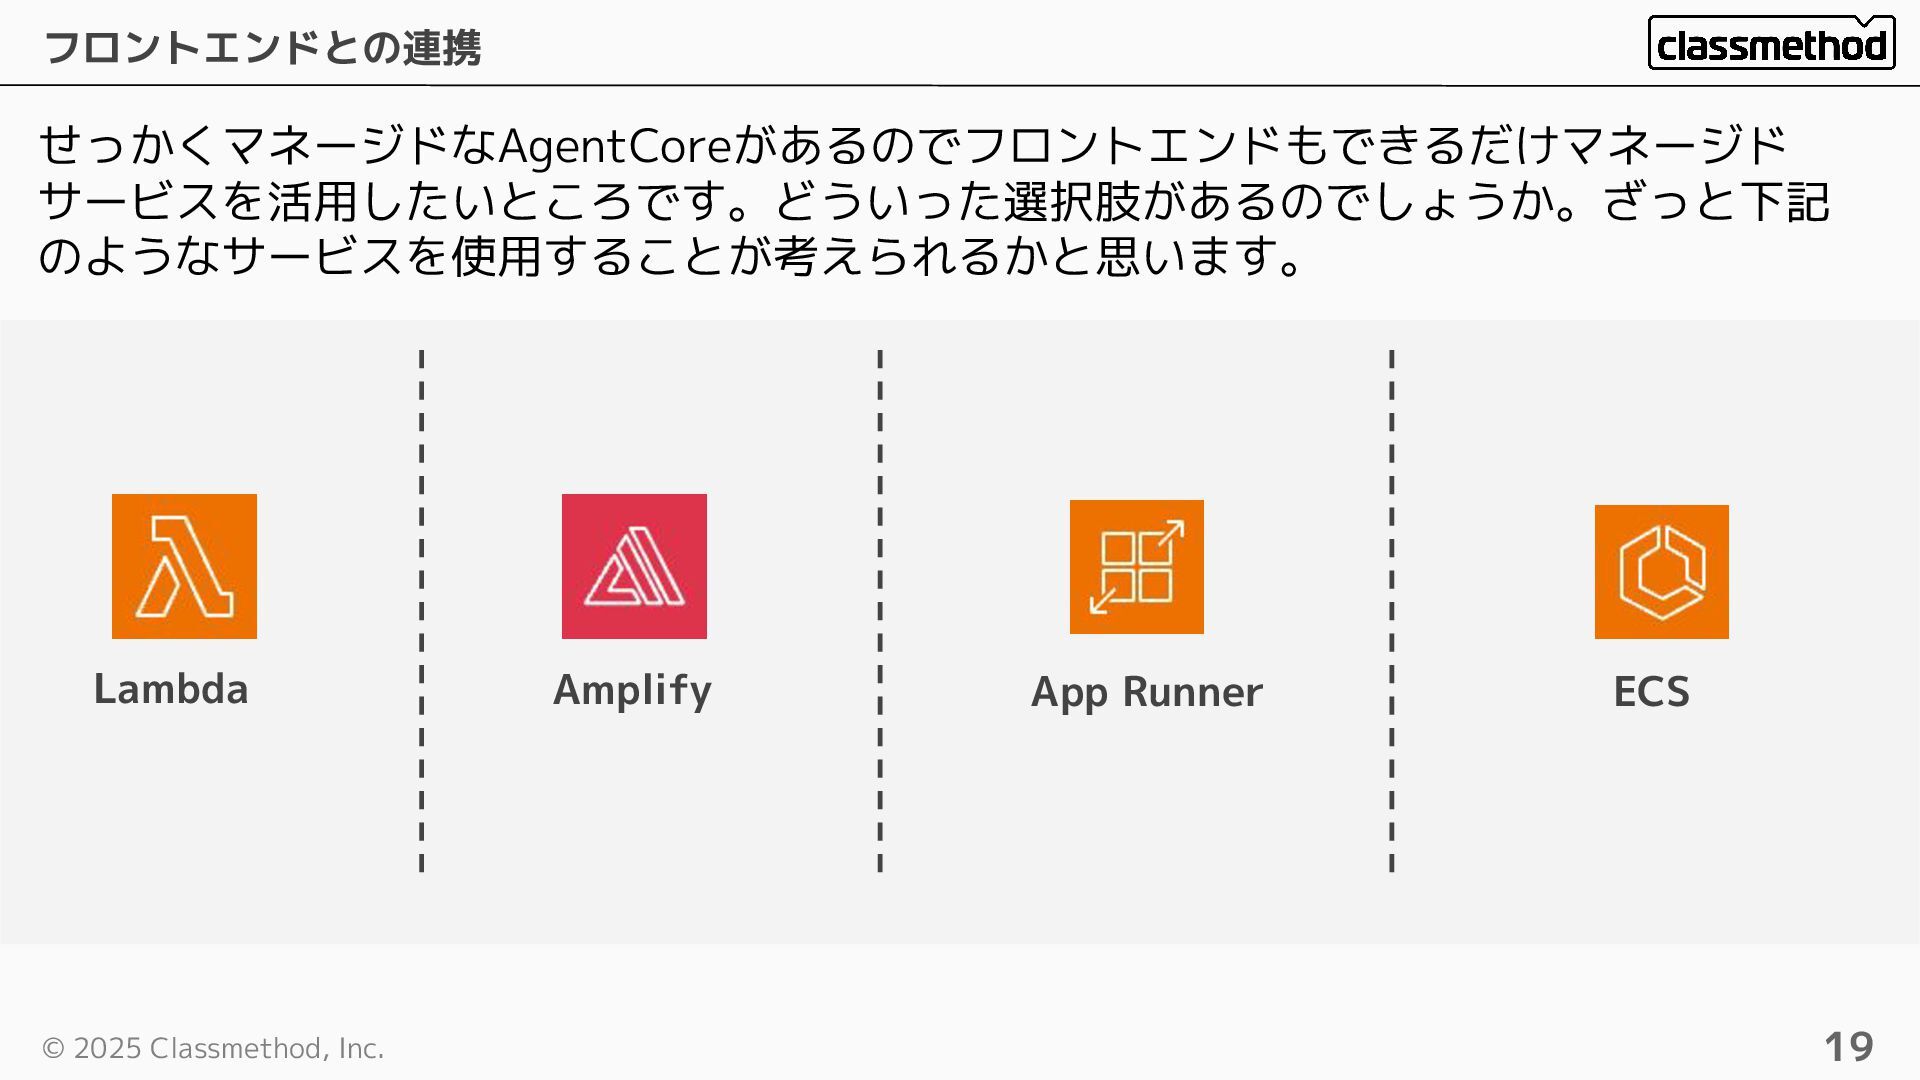Select the App Runner text label
The image size is (1920, 1080).
1147,693
